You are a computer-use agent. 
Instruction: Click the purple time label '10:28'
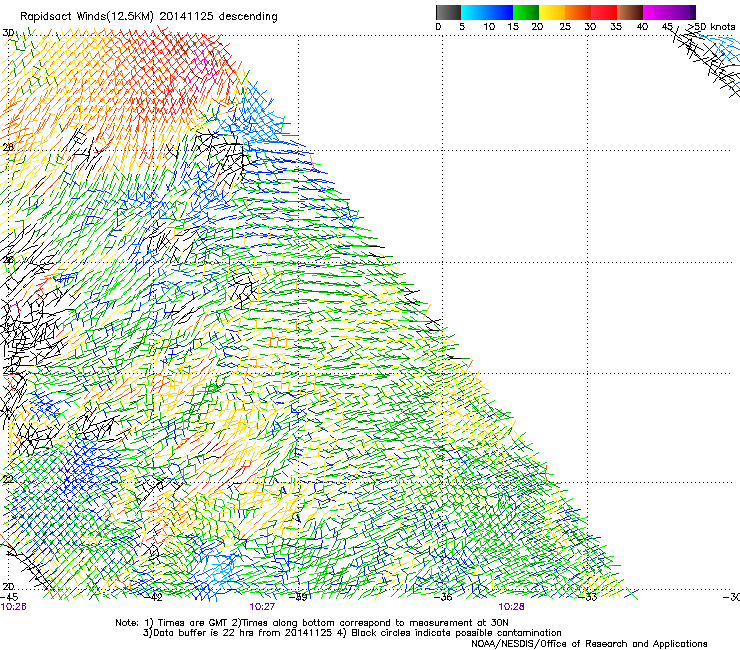[x=511, y=607]
